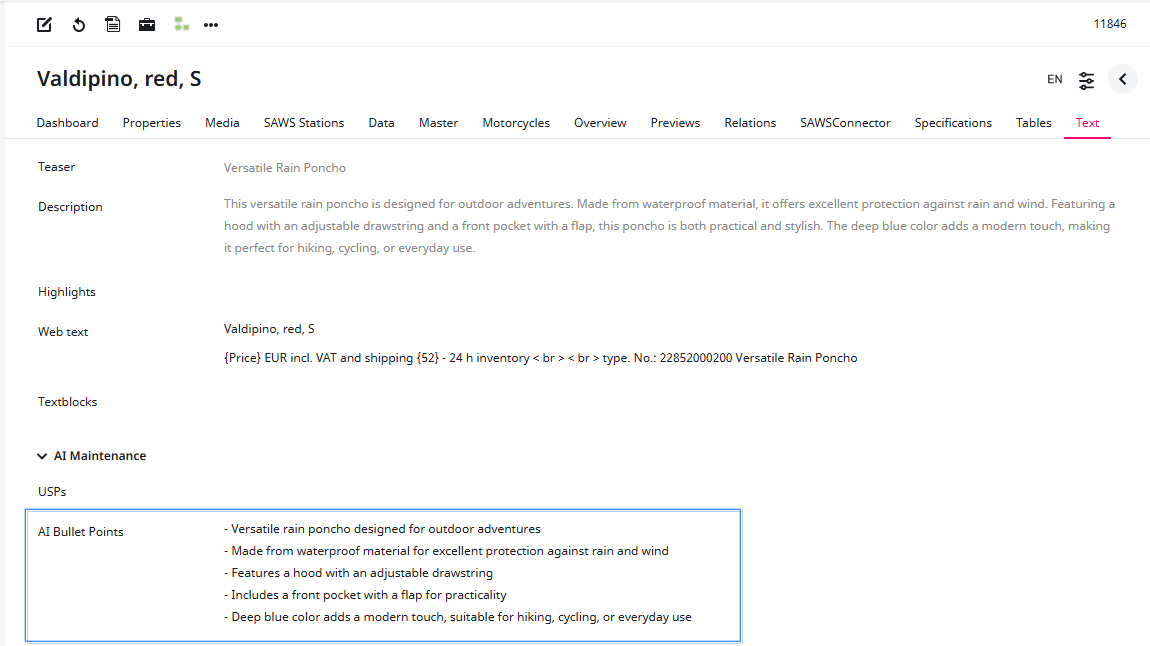Switch language via EN selector

point(1055,79)
